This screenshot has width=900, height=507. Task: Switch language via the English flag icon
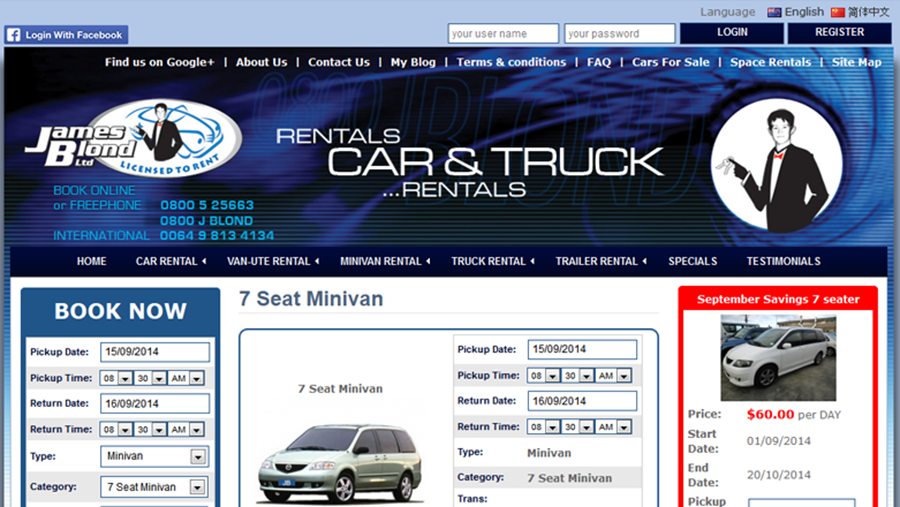pyautogui.click(x=774, y=12)
